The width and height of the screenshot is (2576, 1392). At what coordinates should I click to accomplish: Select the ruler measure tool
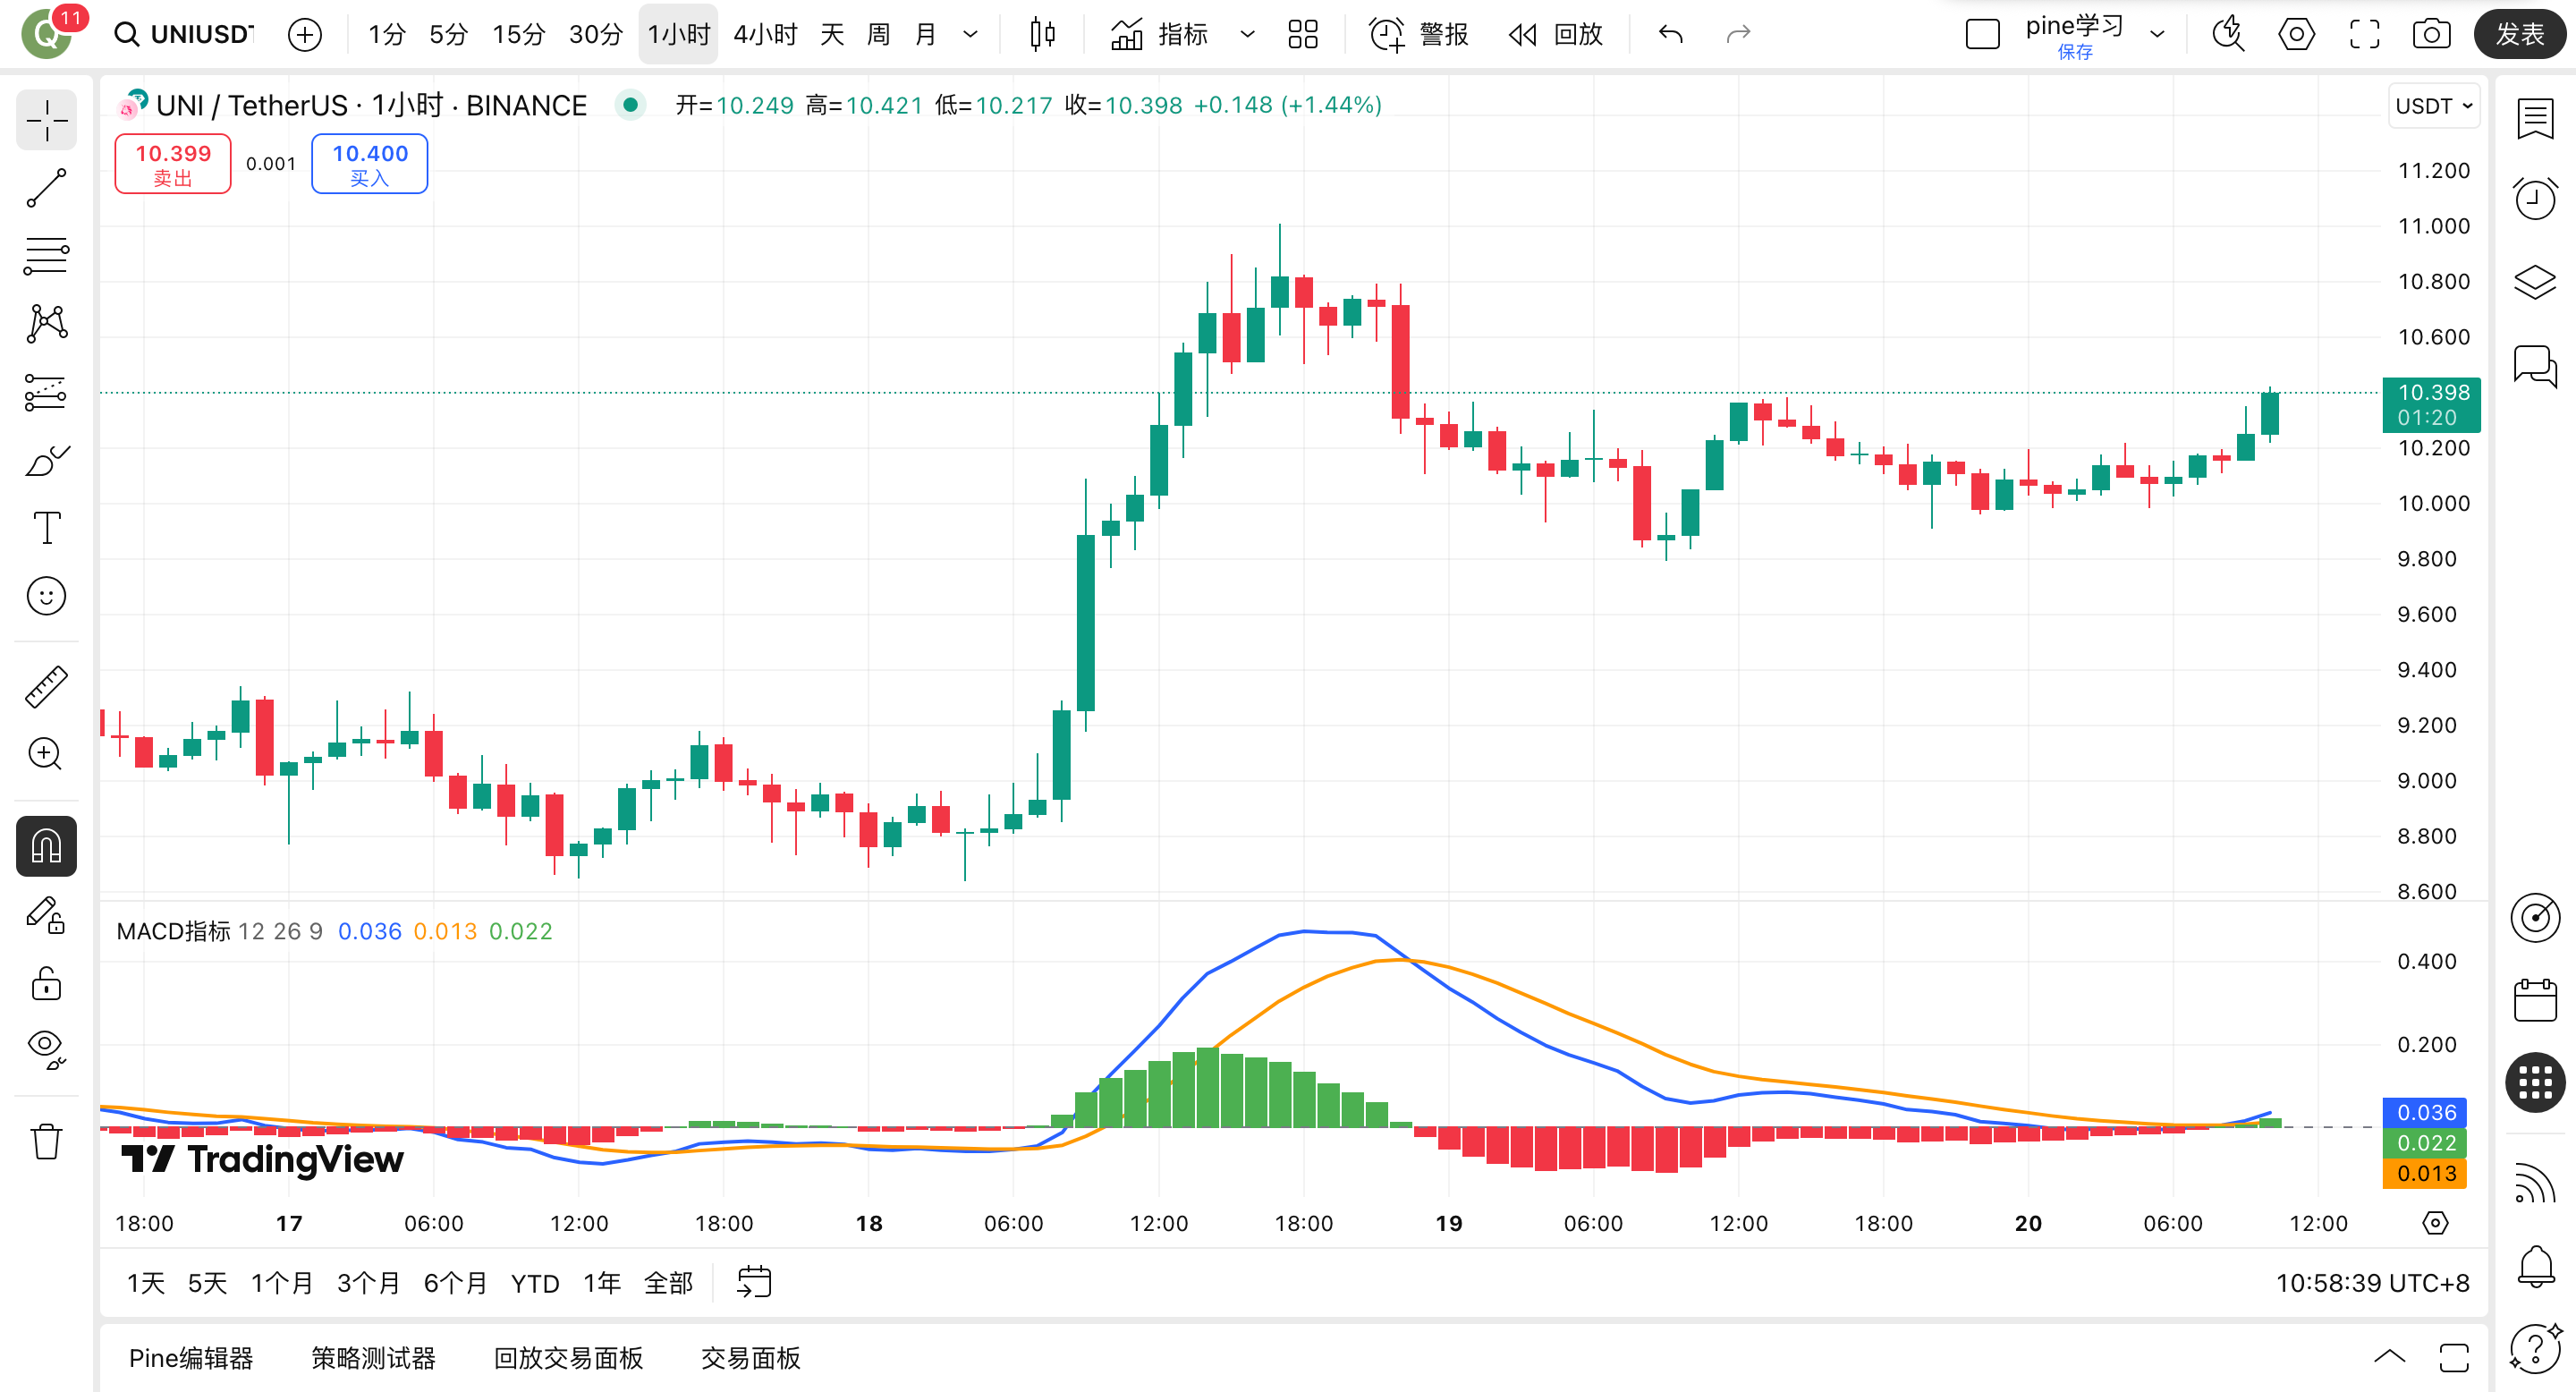tap(46, 687)
